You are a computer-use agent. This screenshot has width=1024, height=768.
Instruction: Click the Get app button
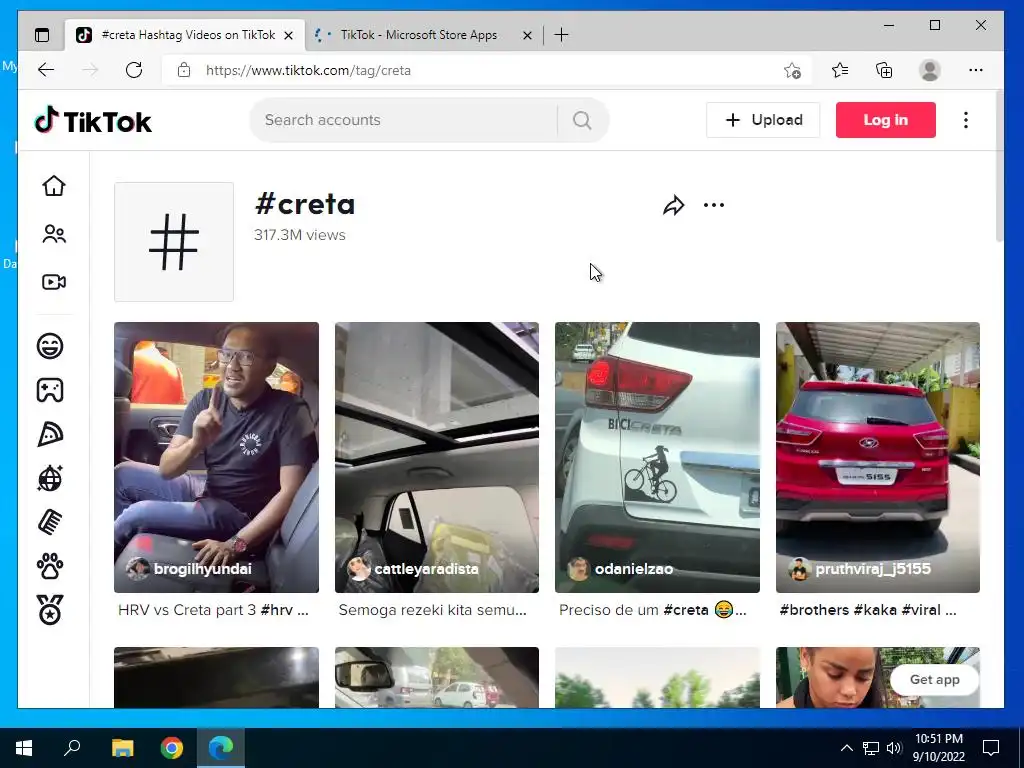click(x=935, y=680)
